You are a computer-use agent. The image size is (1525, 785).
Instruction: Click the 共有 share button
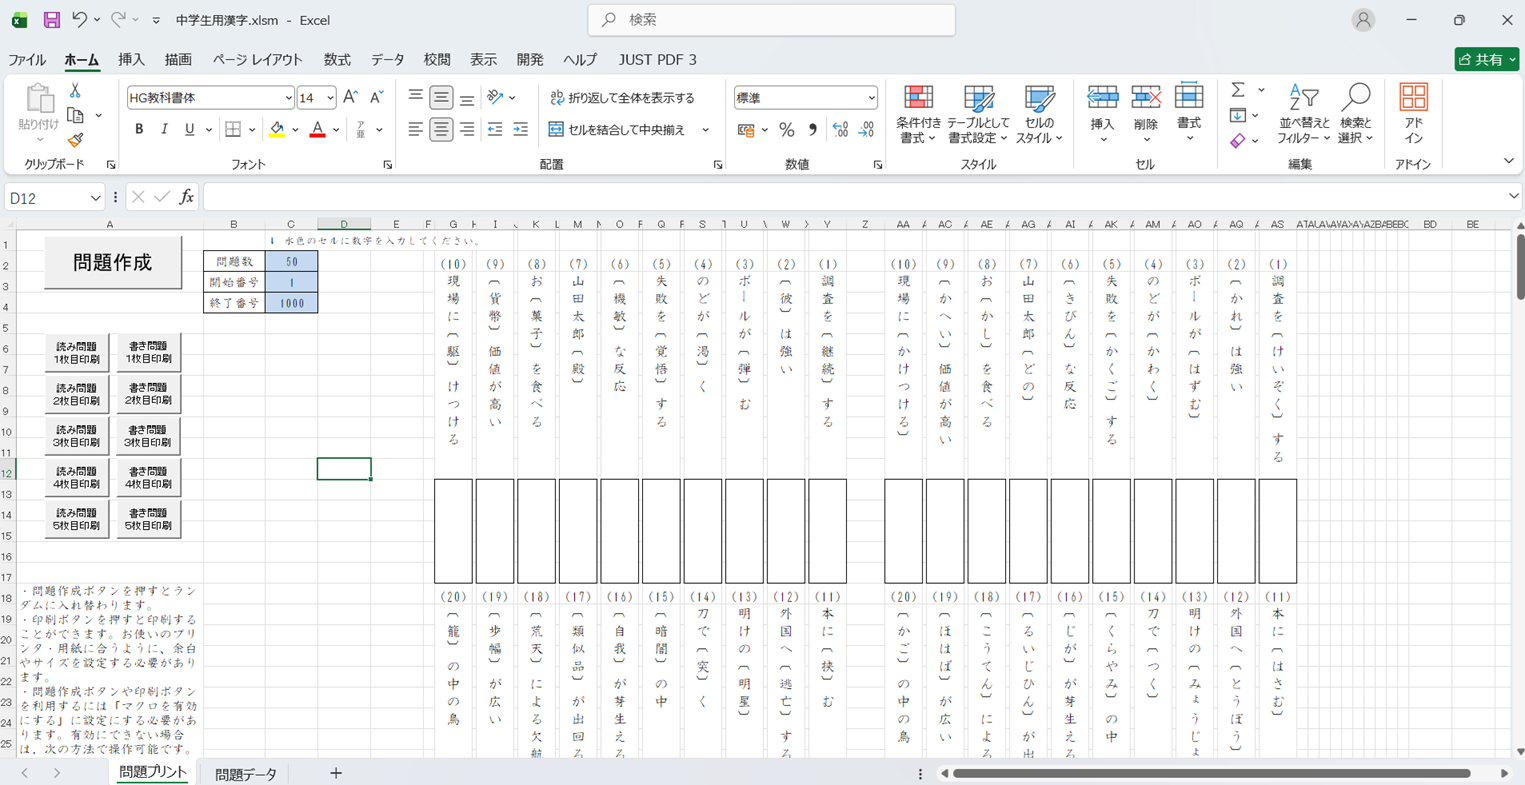pos(1486,60)
